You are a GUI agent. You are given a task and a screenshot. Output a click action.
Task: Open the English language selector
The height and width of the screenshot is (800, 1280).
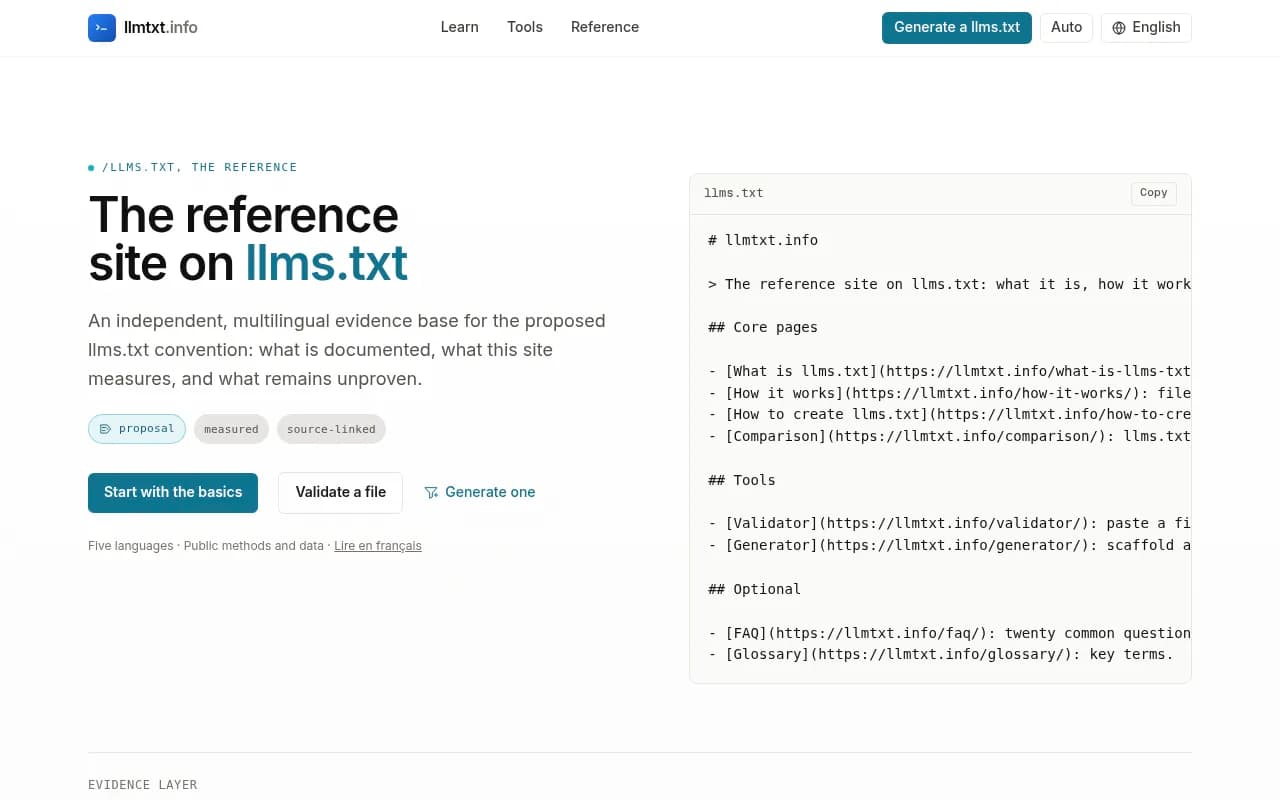(x=1146, y=27)
